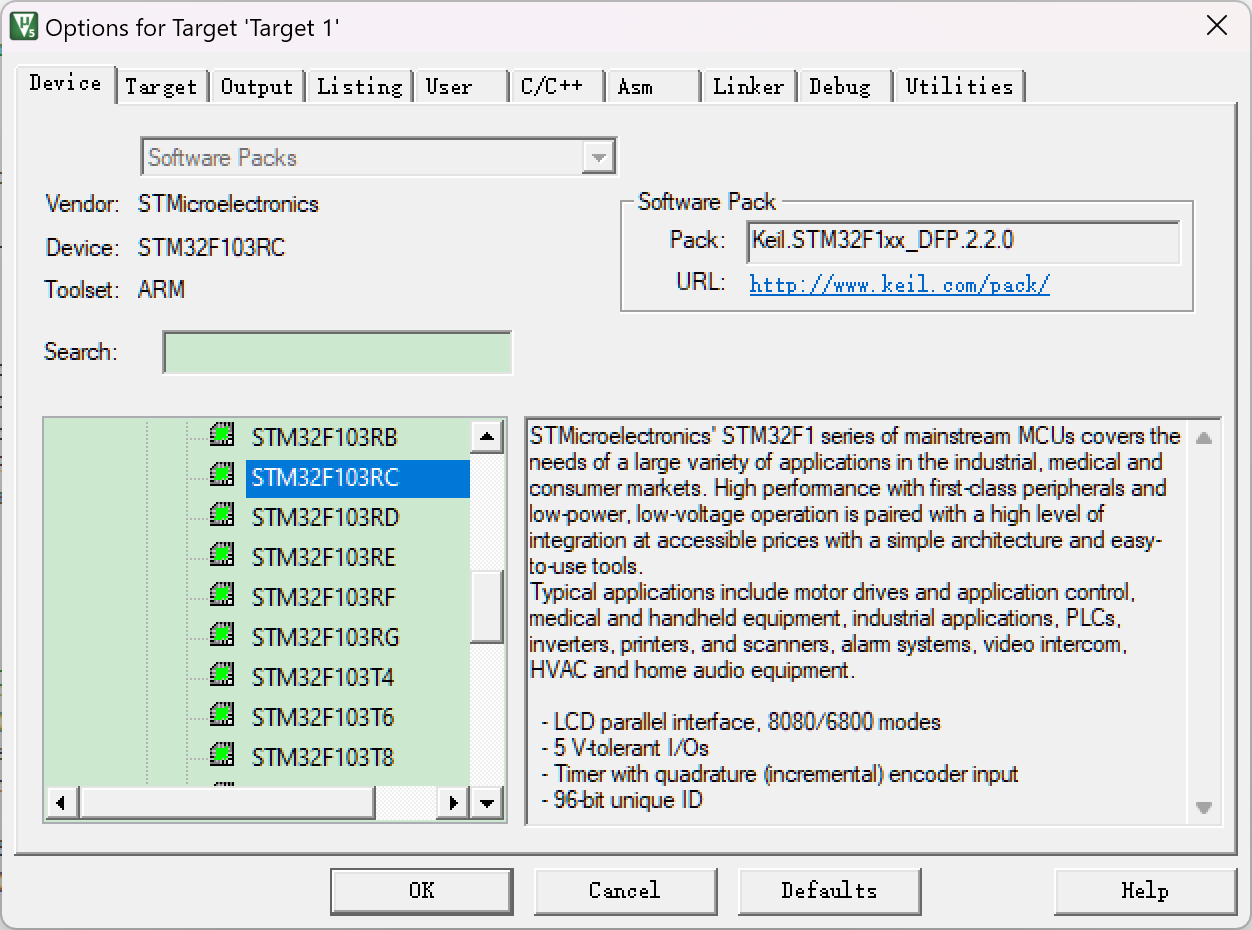Click the ARM toolset value text

(161, 290)
